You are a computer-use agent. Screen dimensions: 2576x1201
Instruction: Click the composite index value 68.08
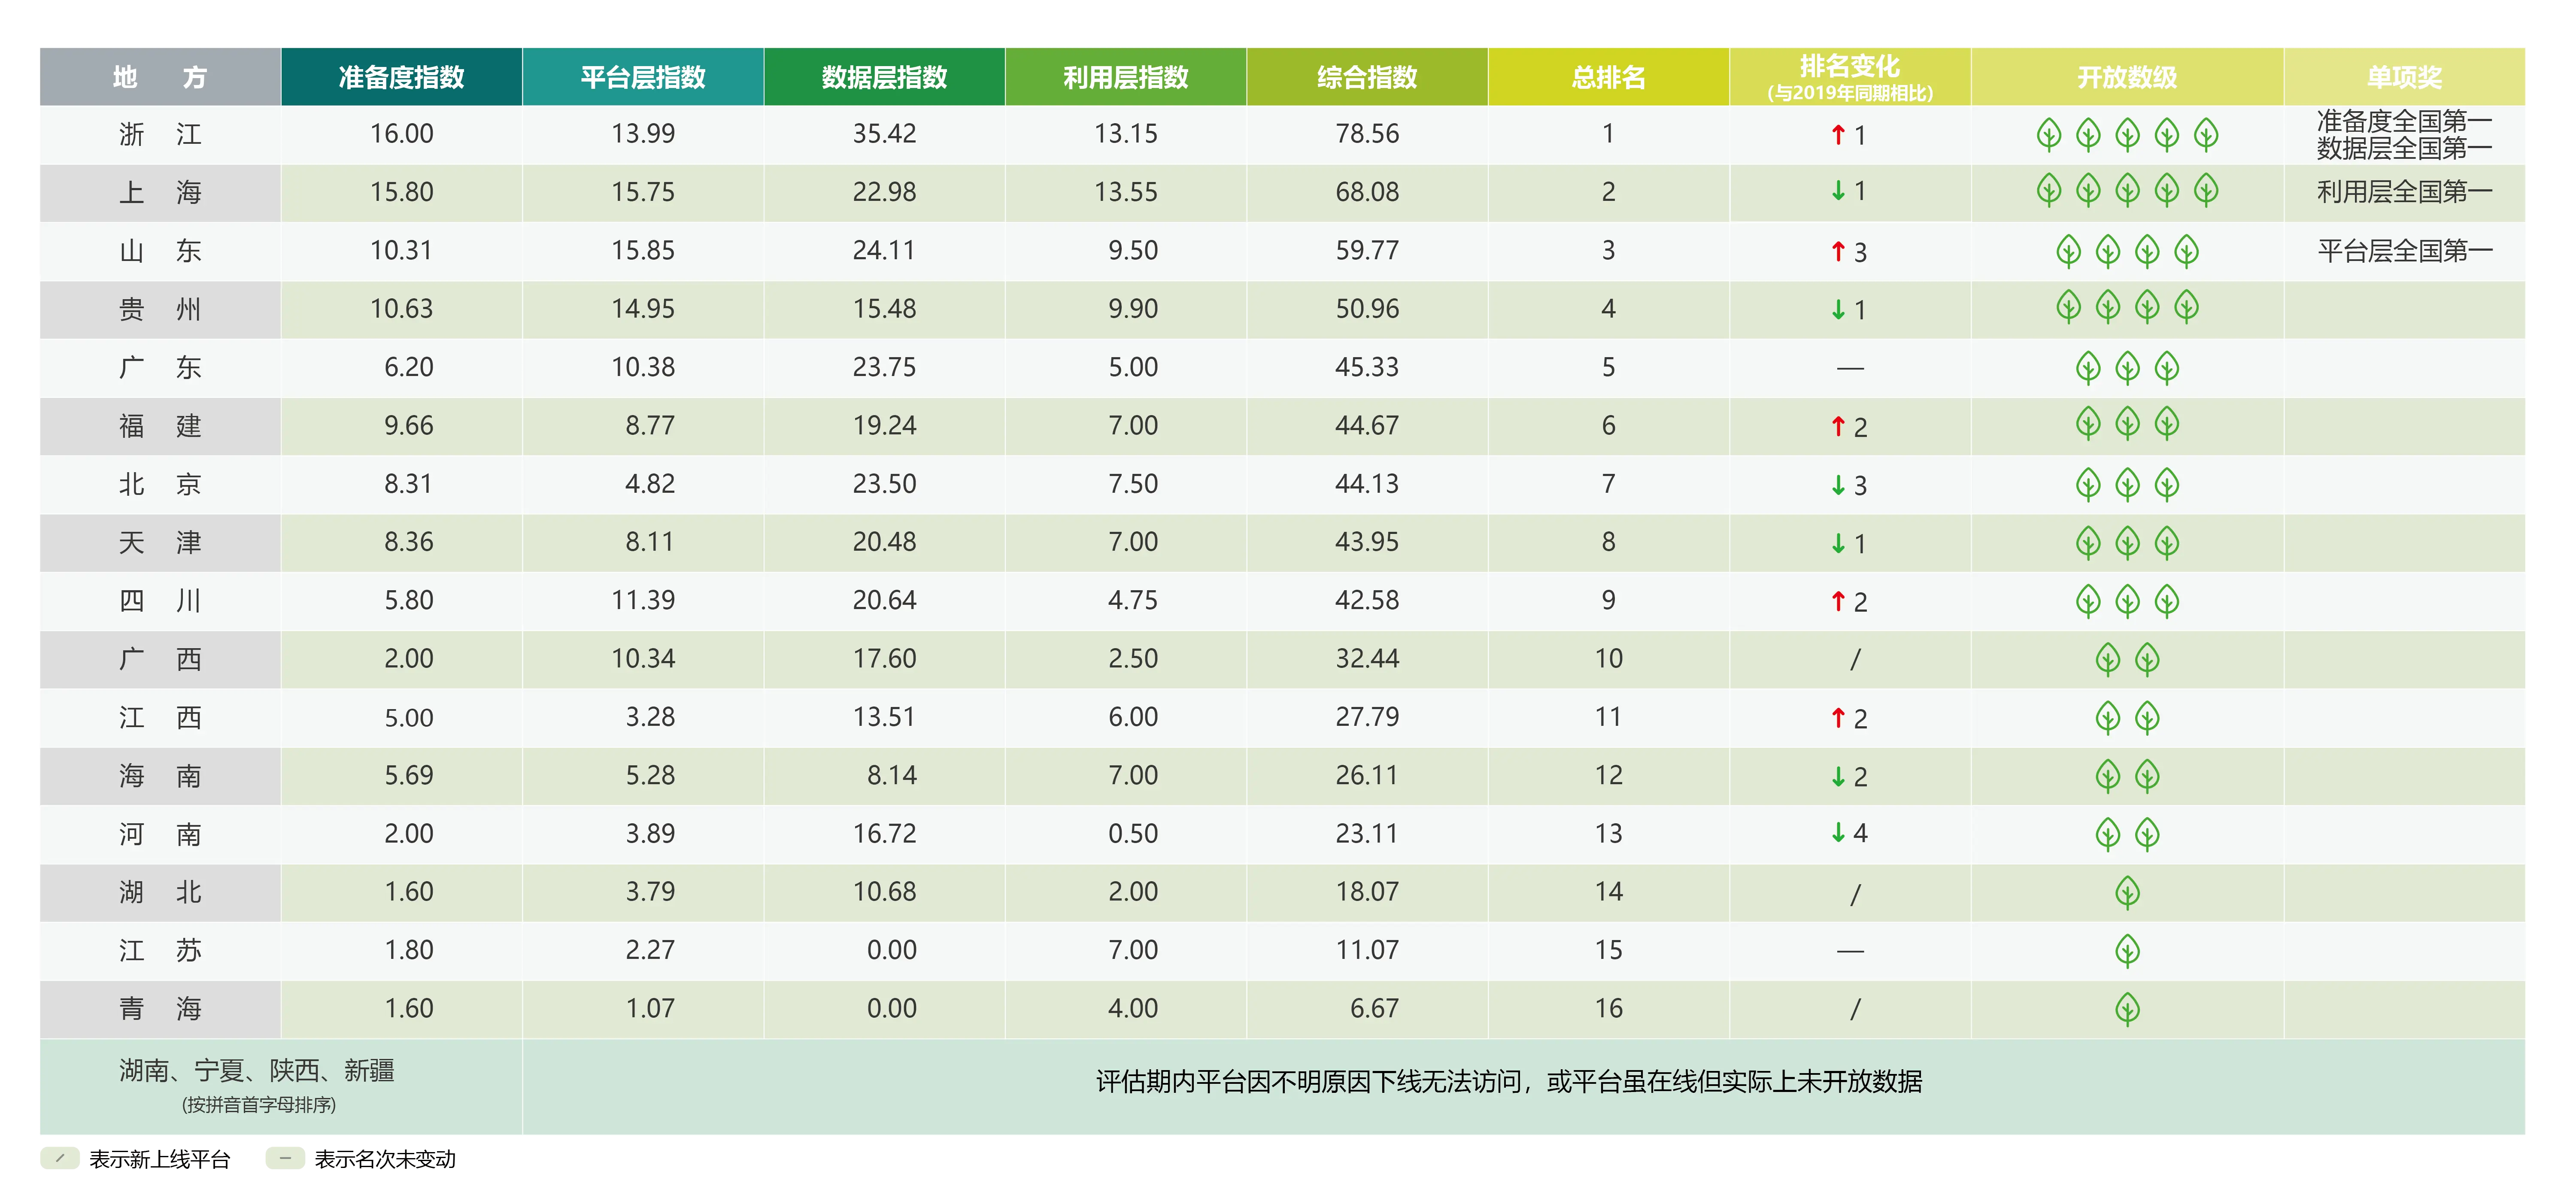1367,192
